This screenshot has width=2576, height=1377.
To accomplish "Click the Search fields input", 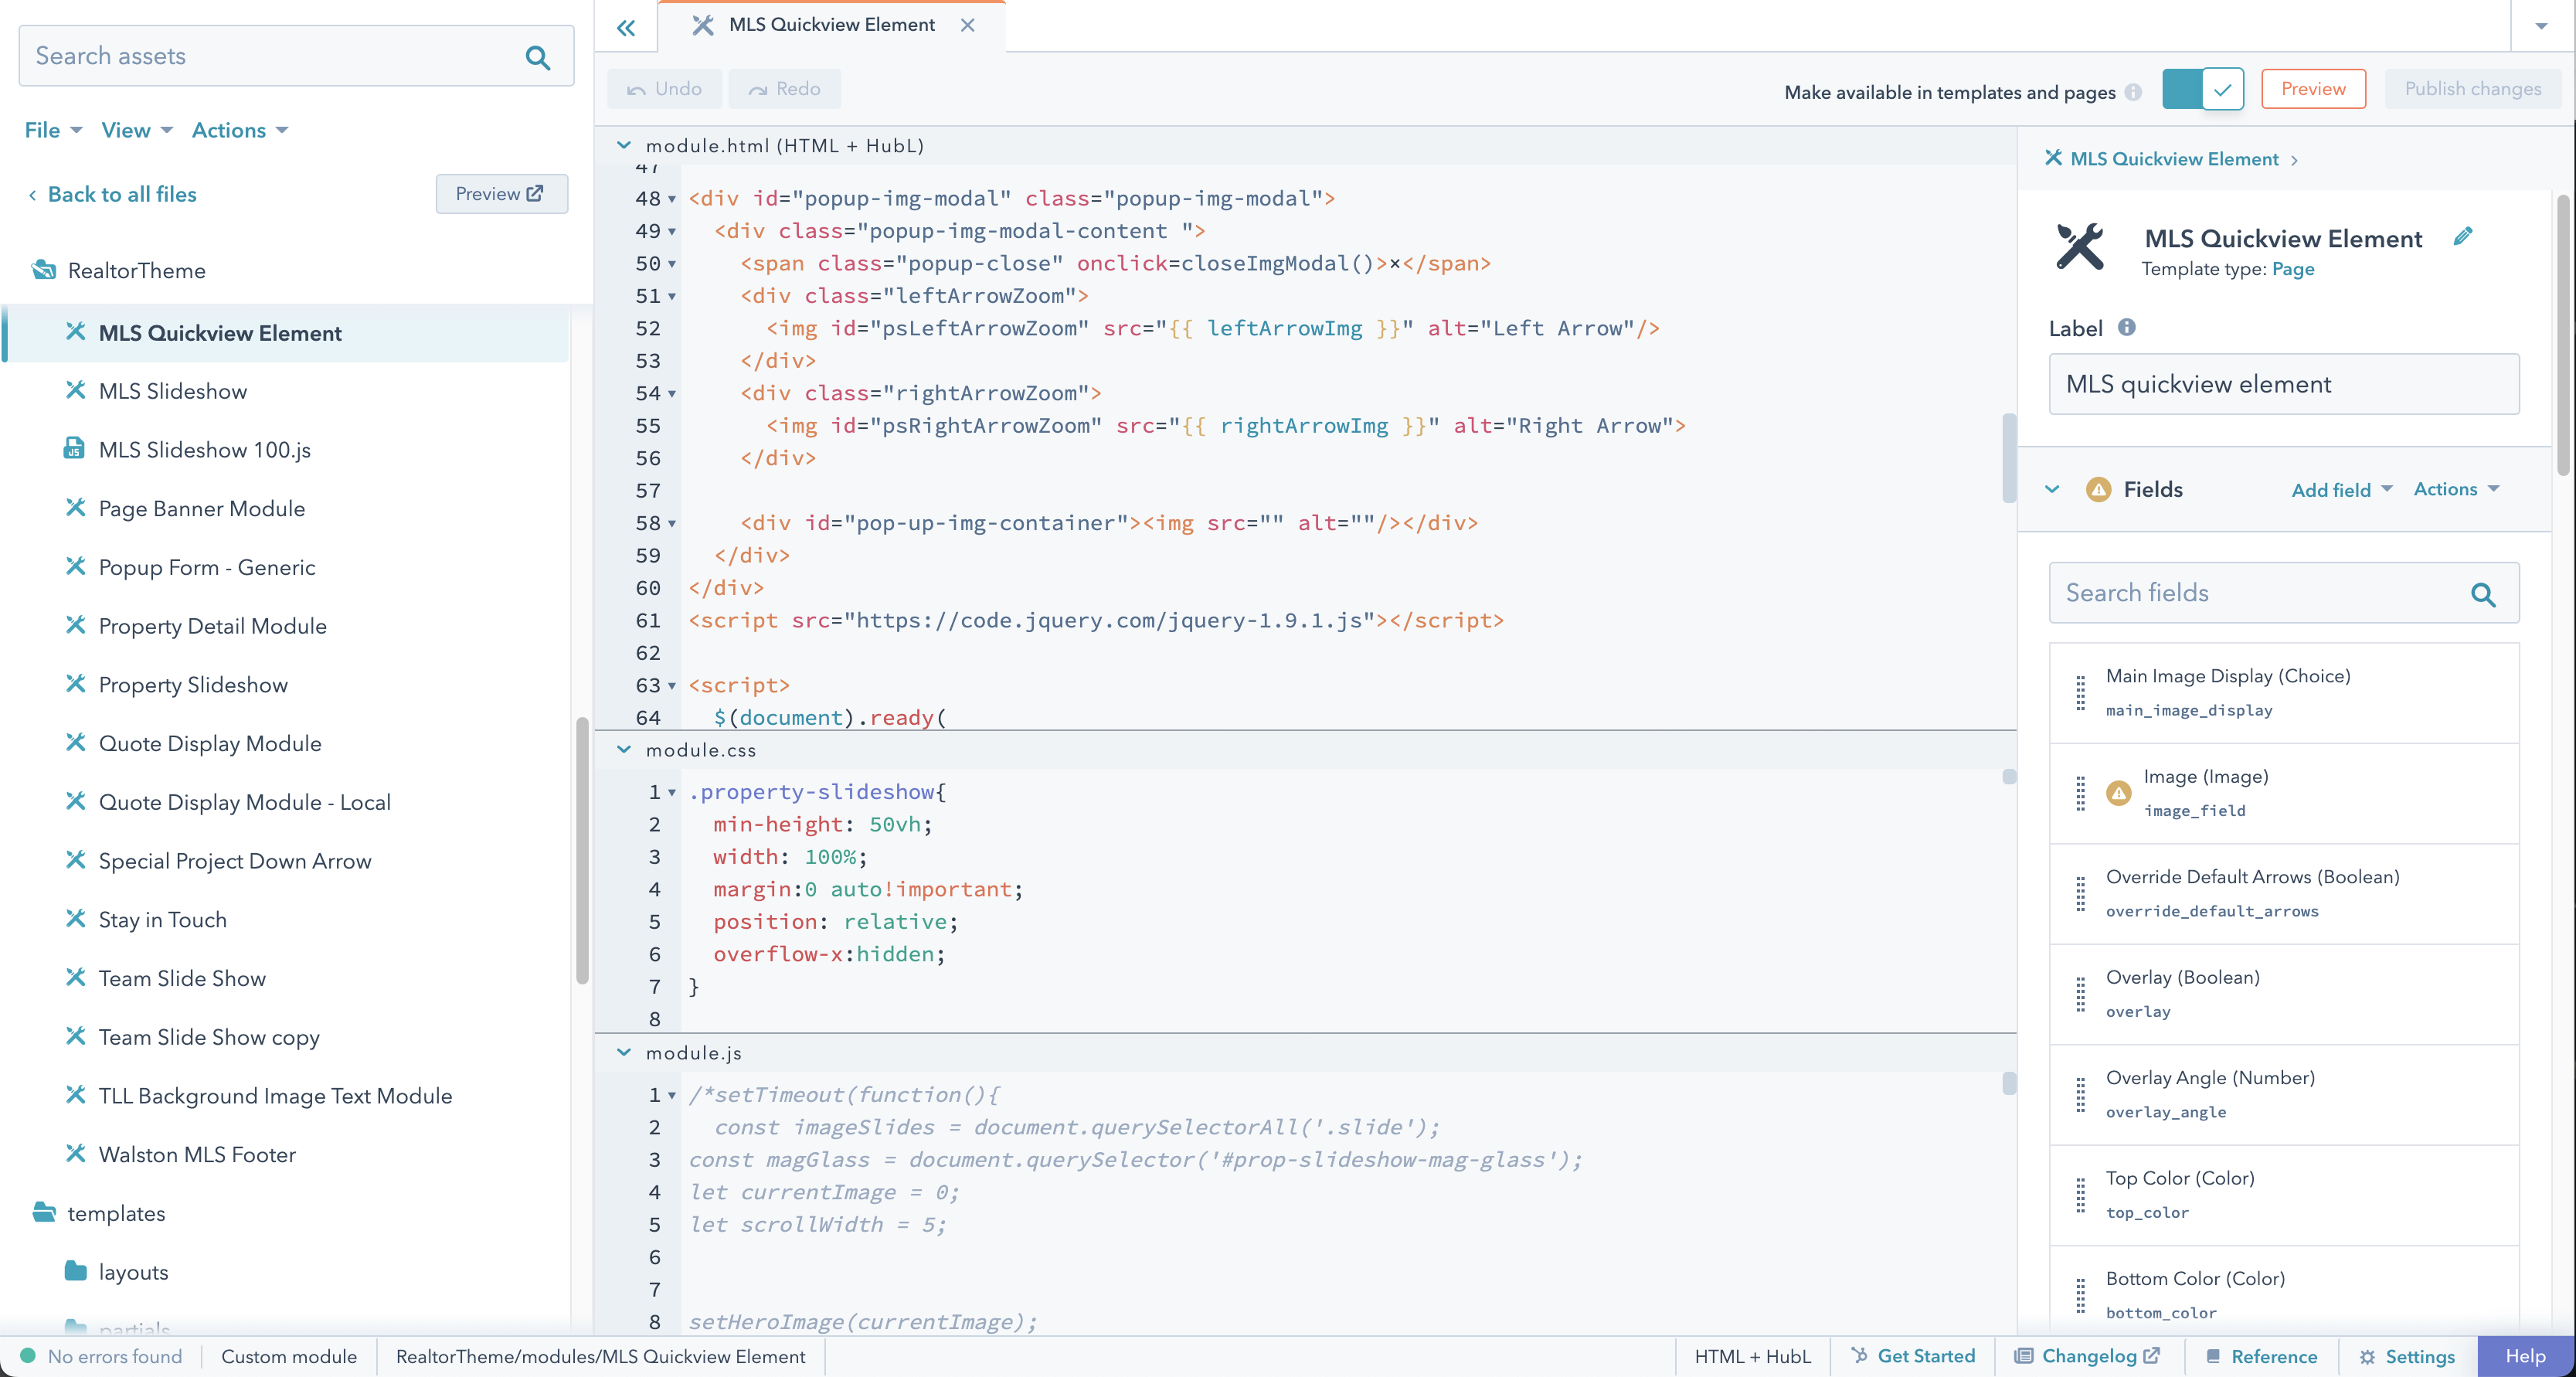I will [2283, 593].
